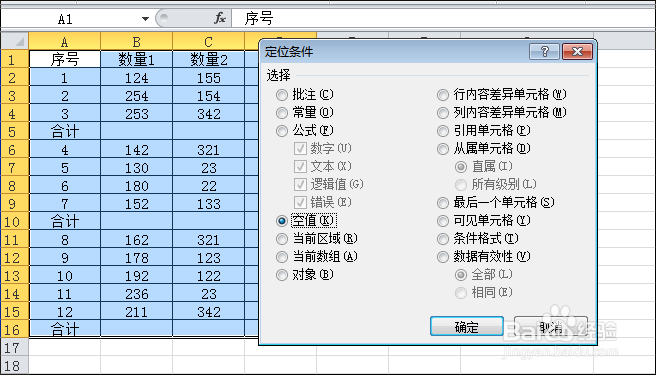Choose the 所有级别(L) sub-option
This screenshot has width=656, height=375.
coord(495,185)
